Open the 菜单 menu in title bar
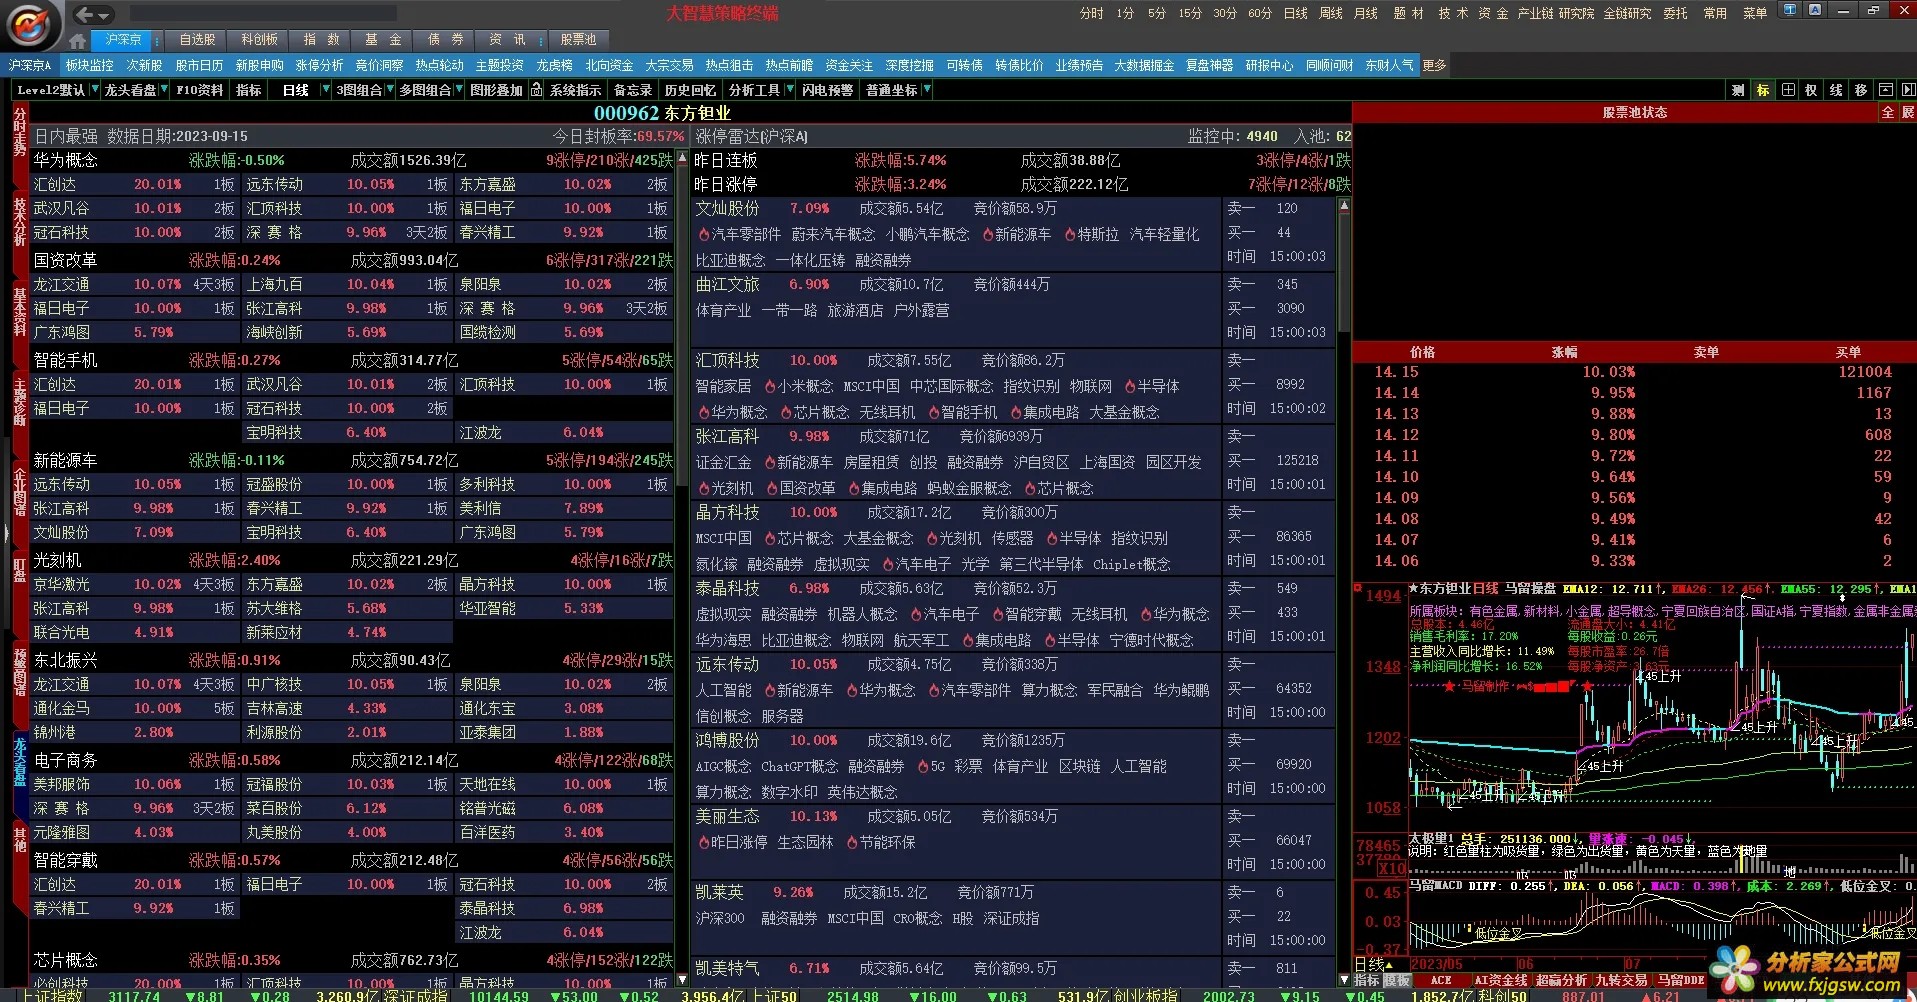Screen dimensions: 1917x1002 click(1755, 13)
